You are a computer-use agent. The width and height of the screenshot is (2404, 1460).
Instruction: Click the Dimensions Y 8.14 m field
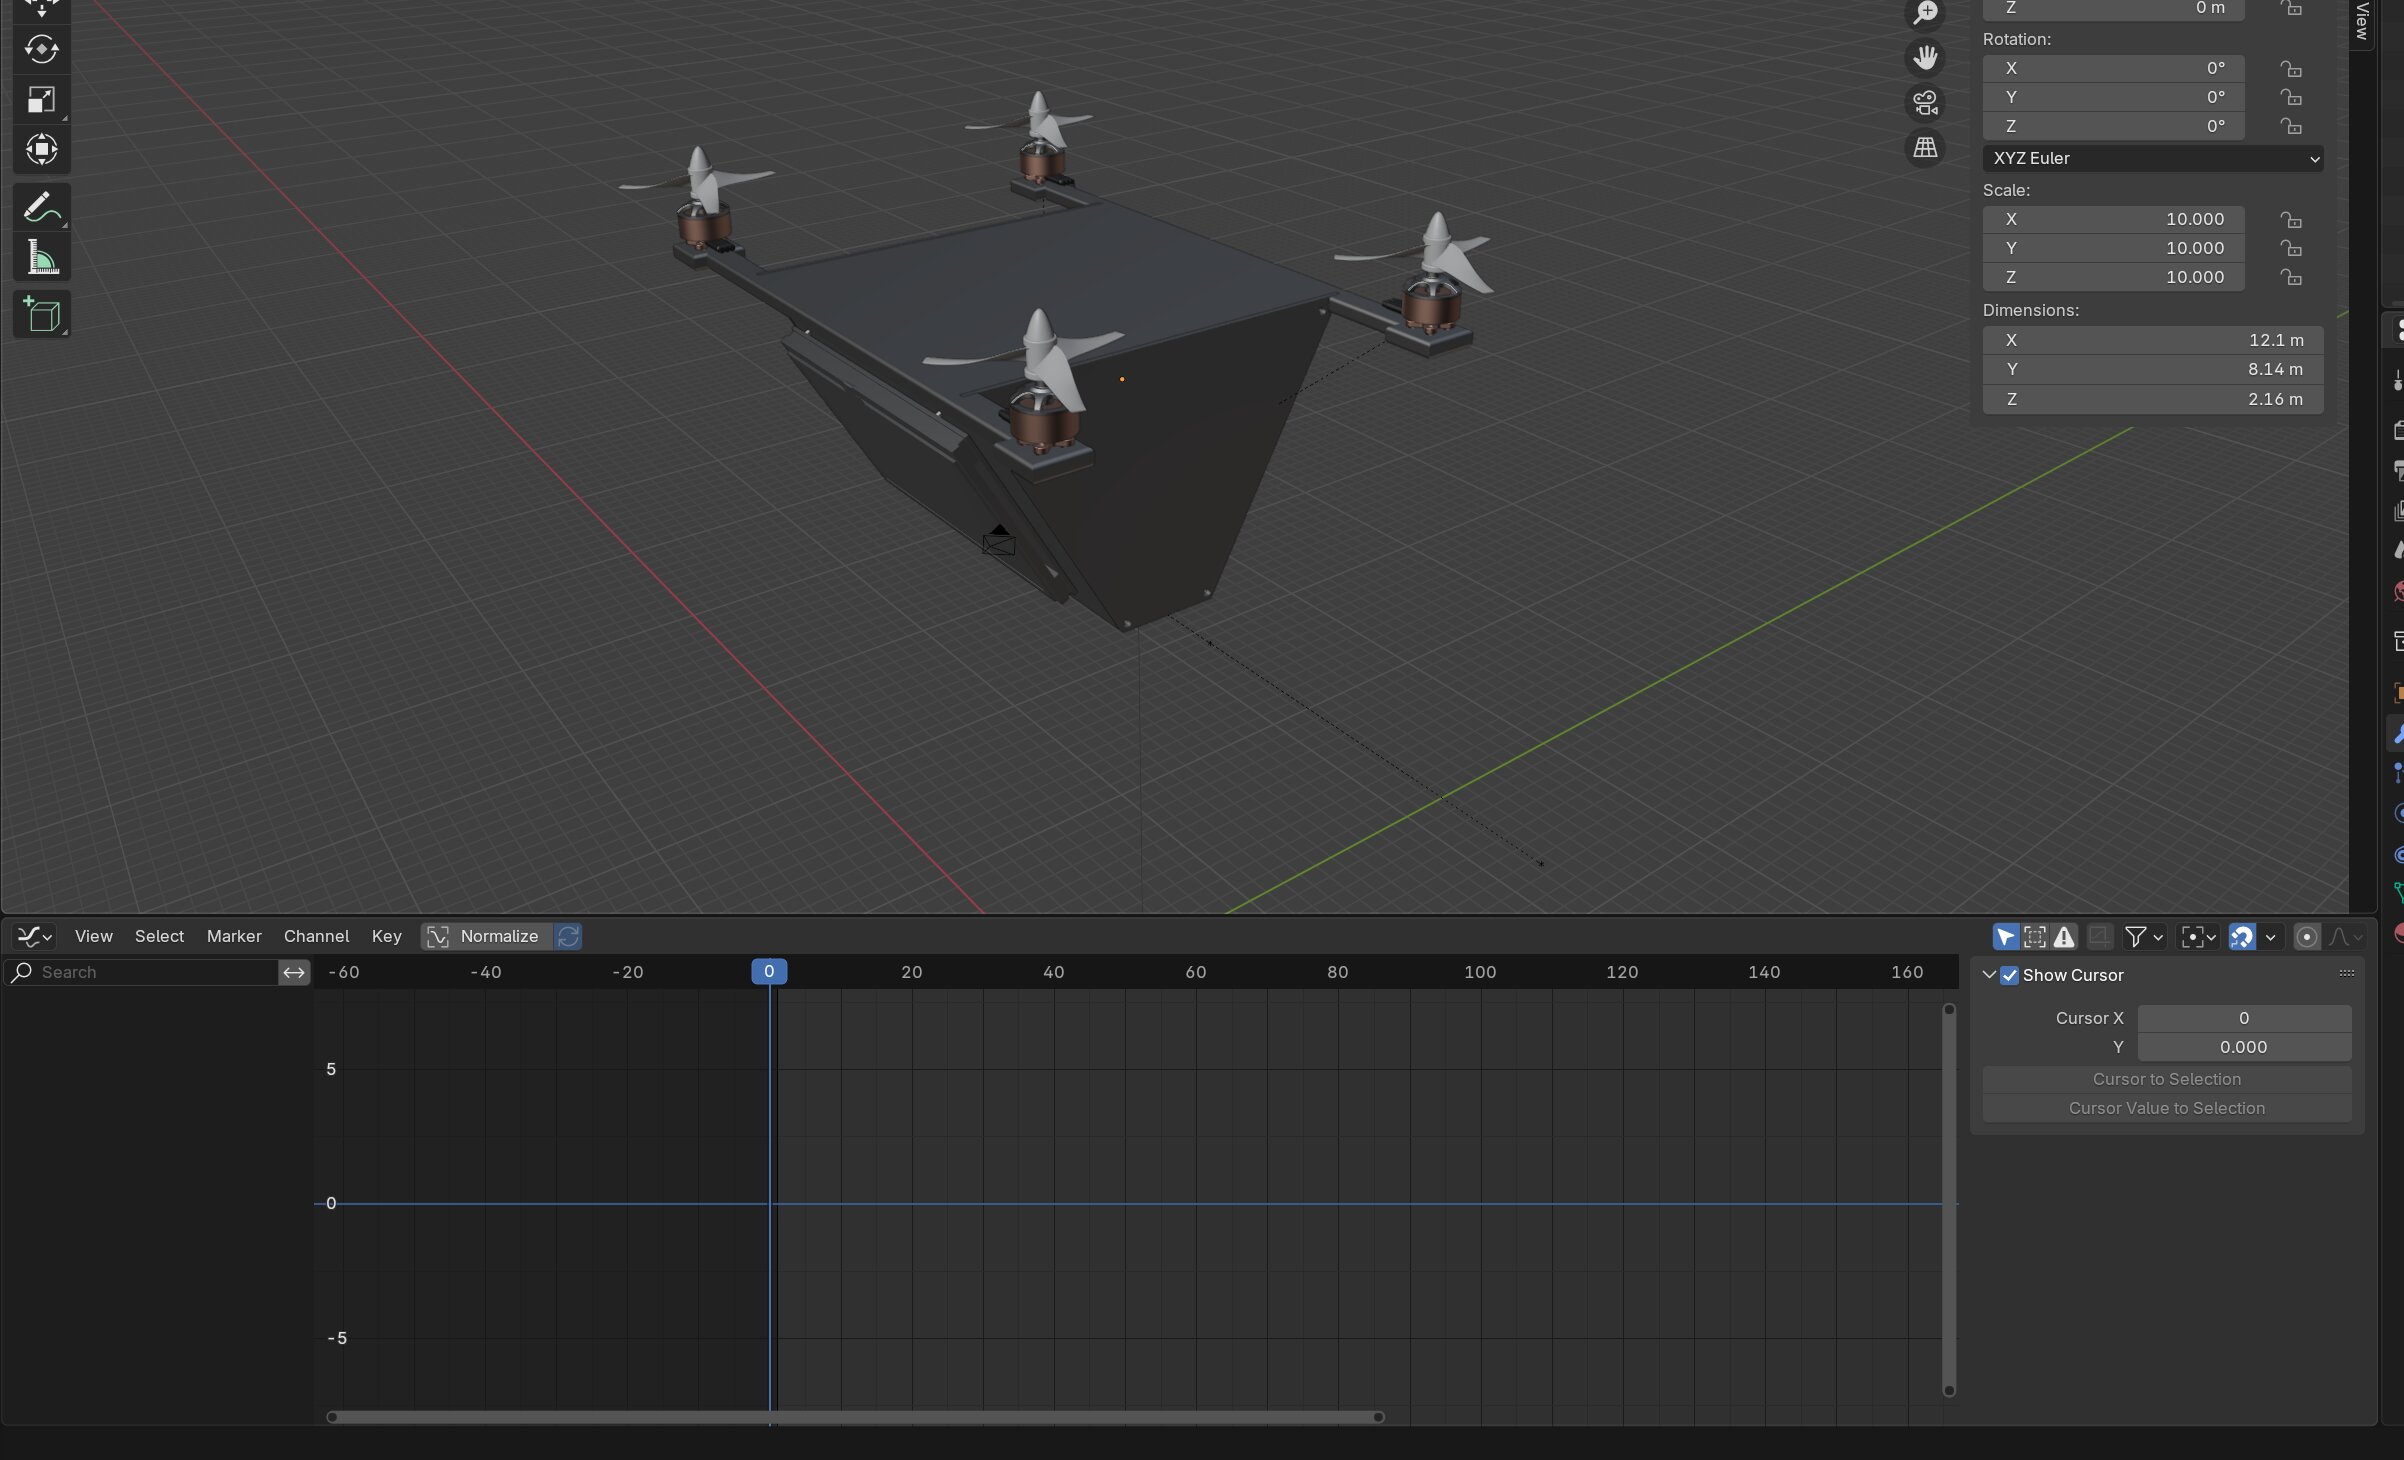(x=2153, y=369)
